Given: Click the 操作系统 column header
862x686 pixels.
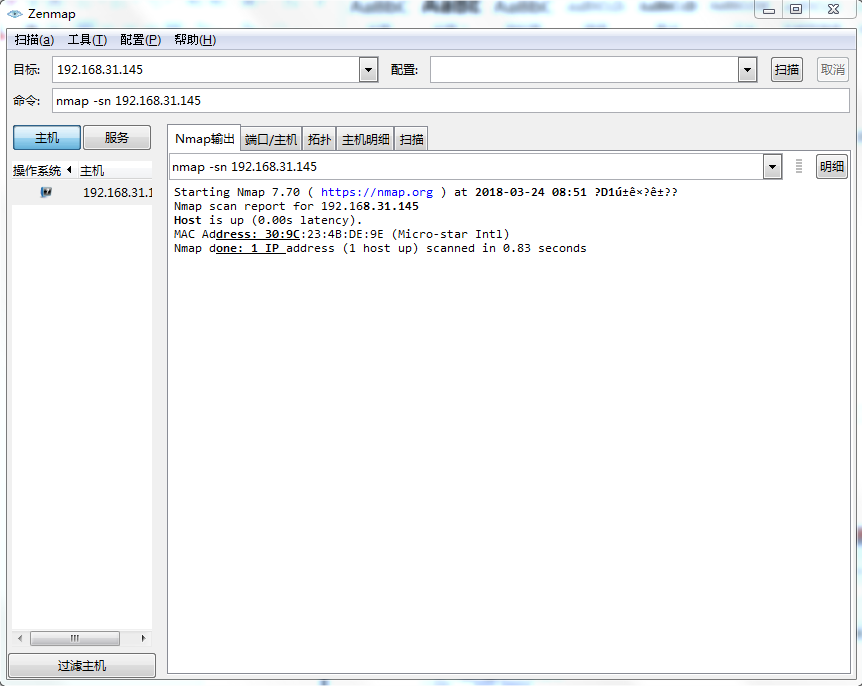Looking at the screenshot, I should (43, 170).
